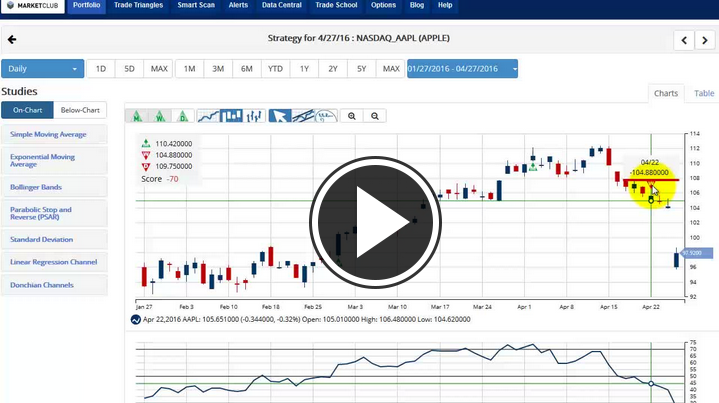Add Exponential Moving Average study
Screen dimensions: 719x403
click(54, 160)
